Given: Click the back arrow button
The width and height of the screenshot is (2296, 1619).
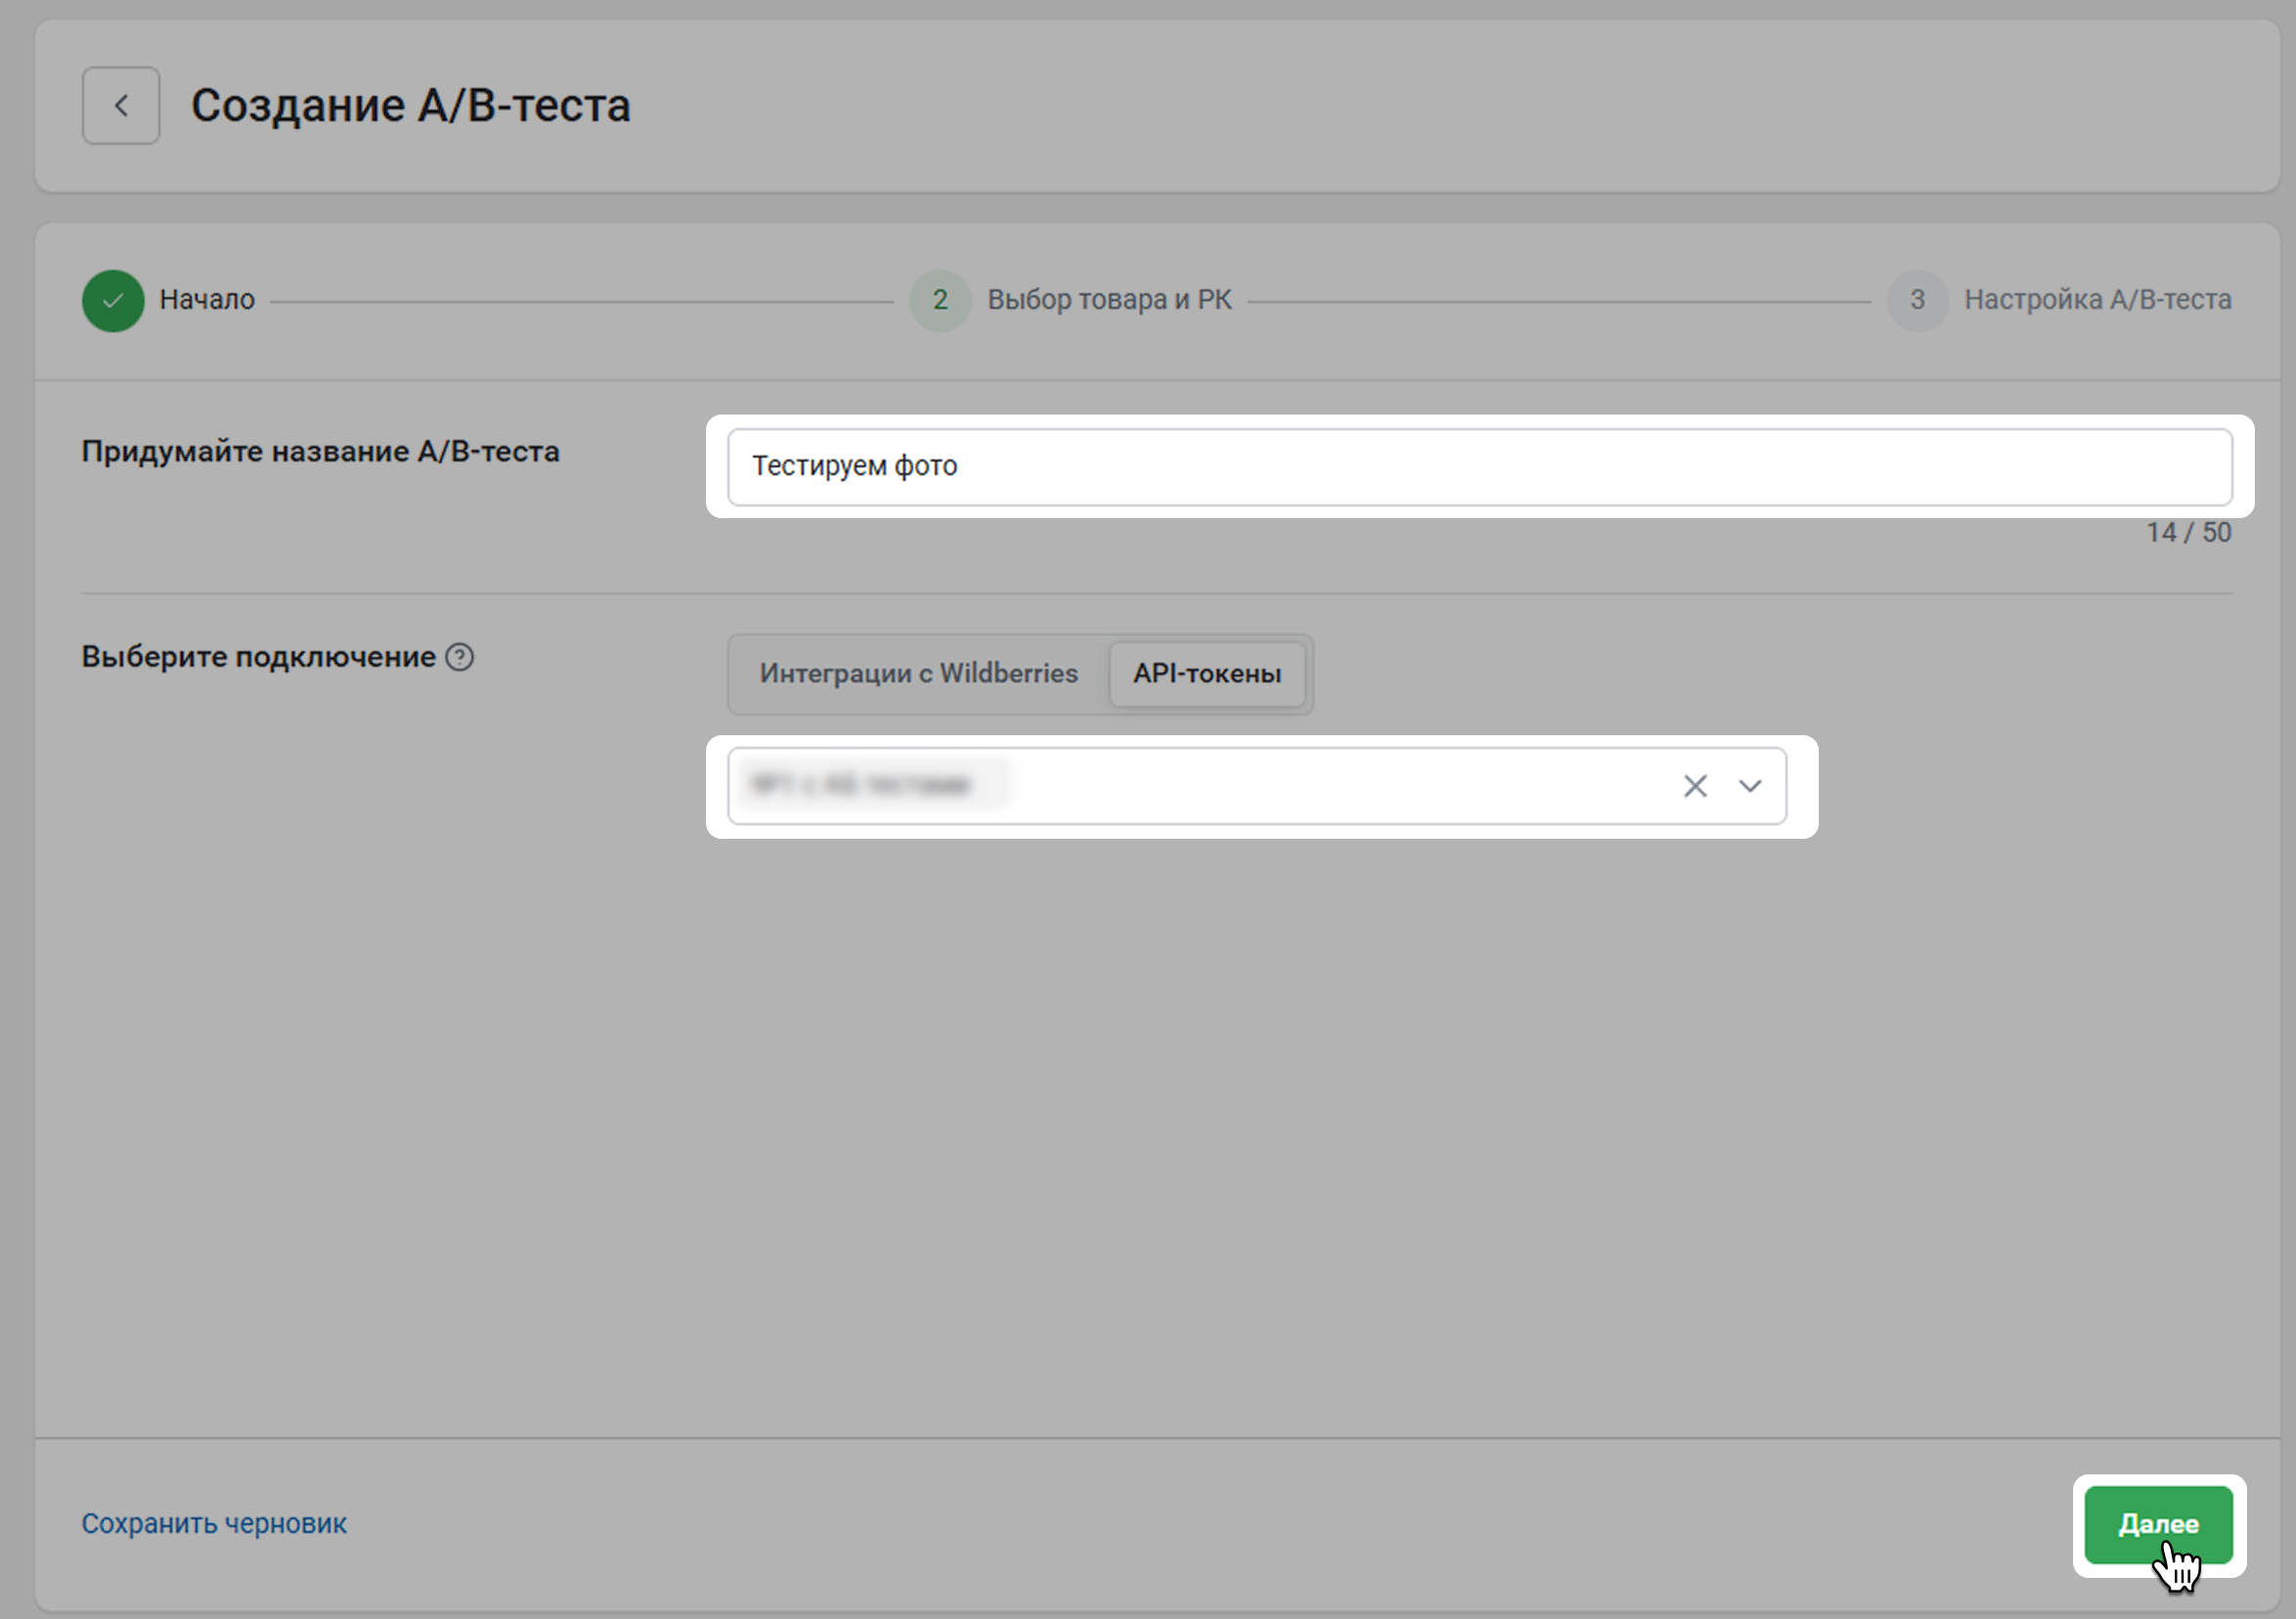Looking at the screenshot, I should pyautogui.click(x=120, y=106).
